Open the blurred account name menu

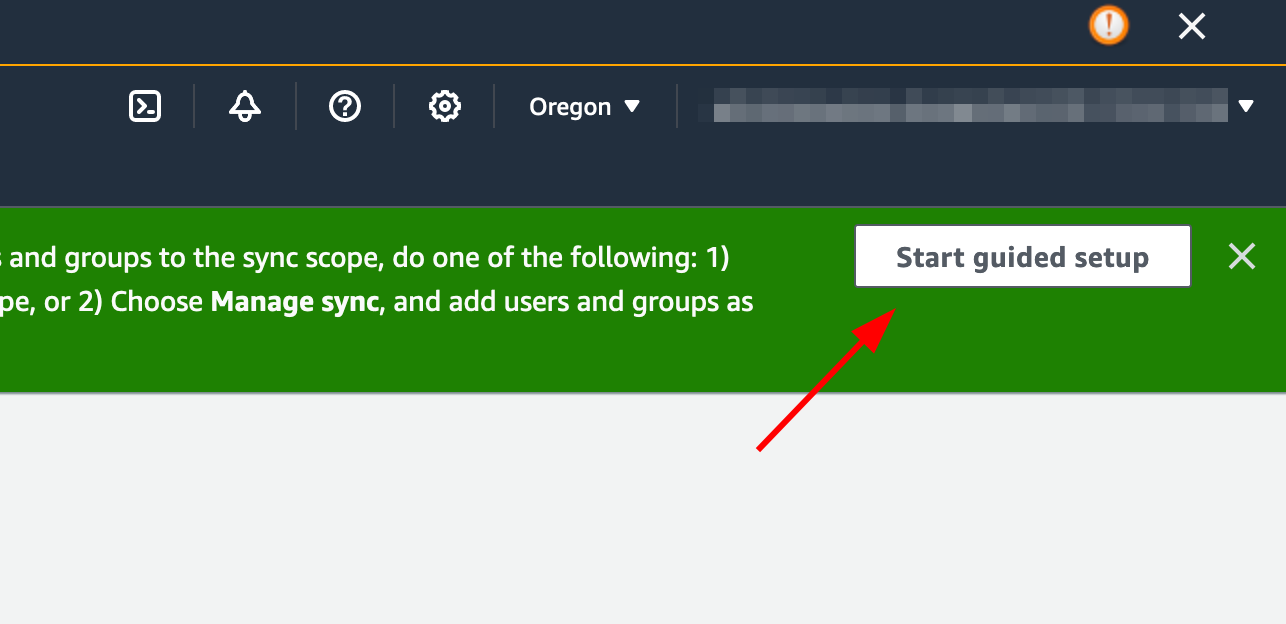(968, 105)
